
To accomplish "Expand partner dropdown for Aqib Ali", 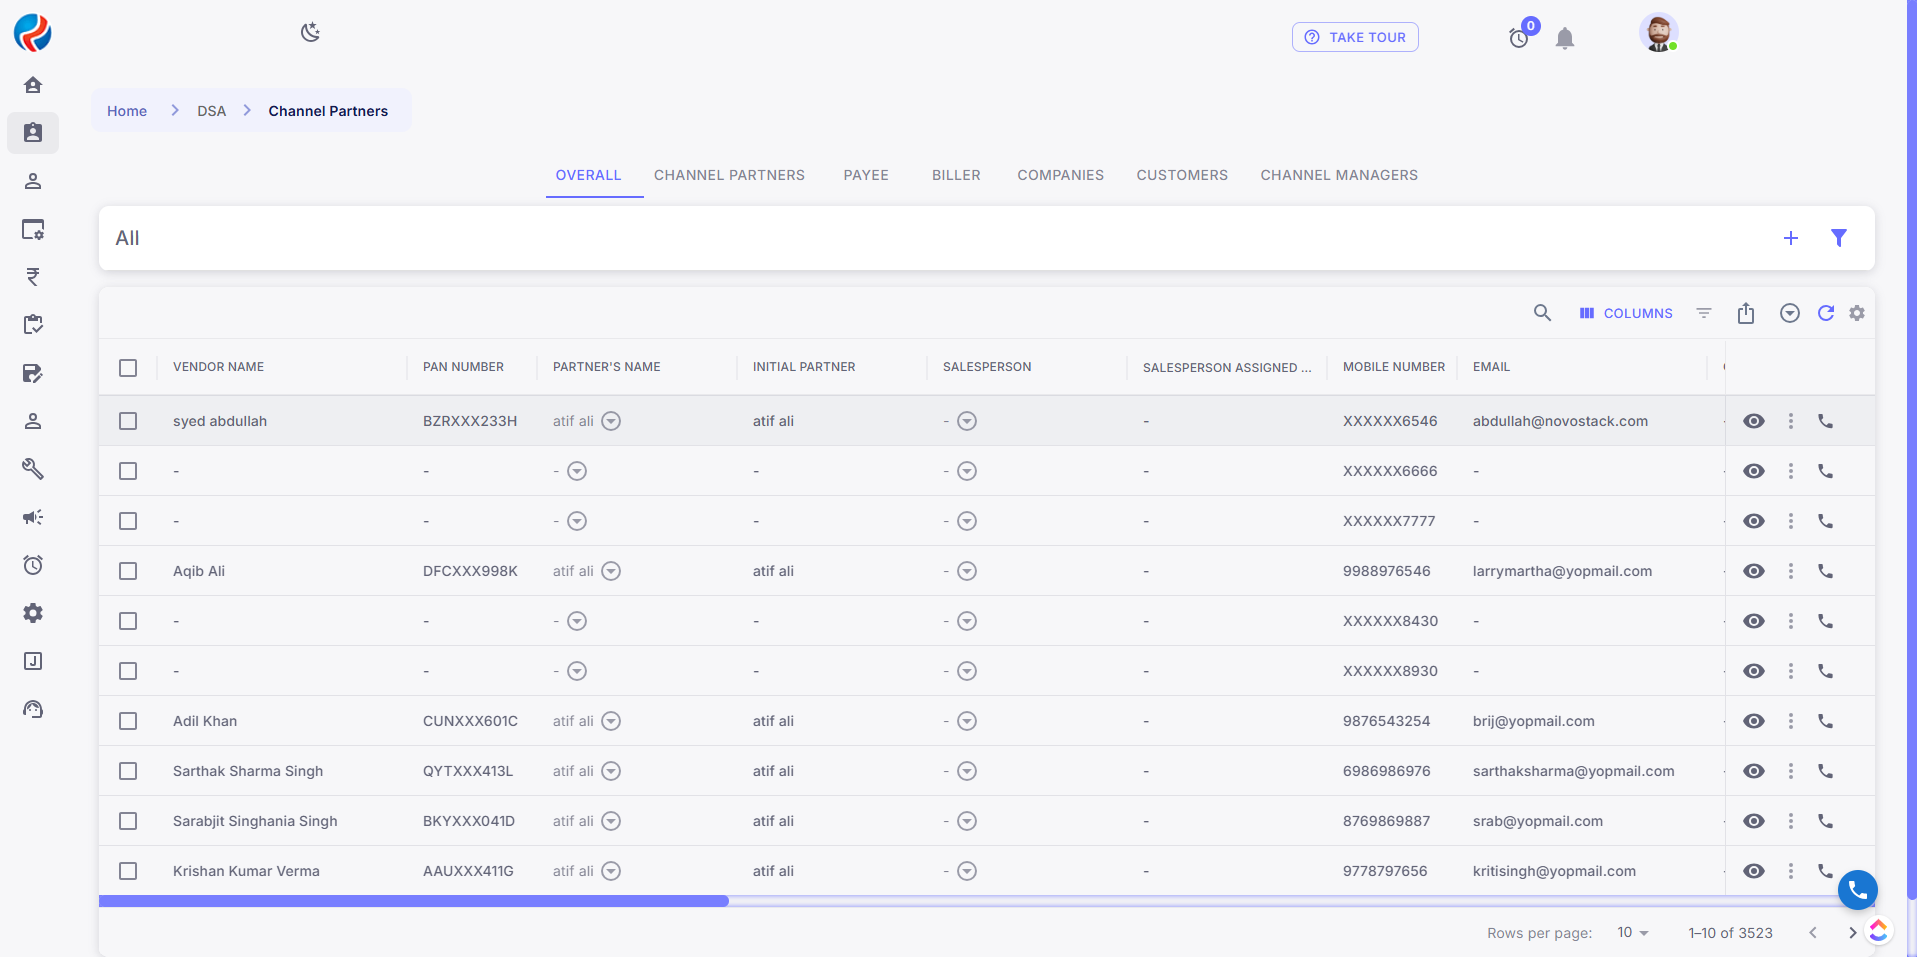I will click(611, 571).
